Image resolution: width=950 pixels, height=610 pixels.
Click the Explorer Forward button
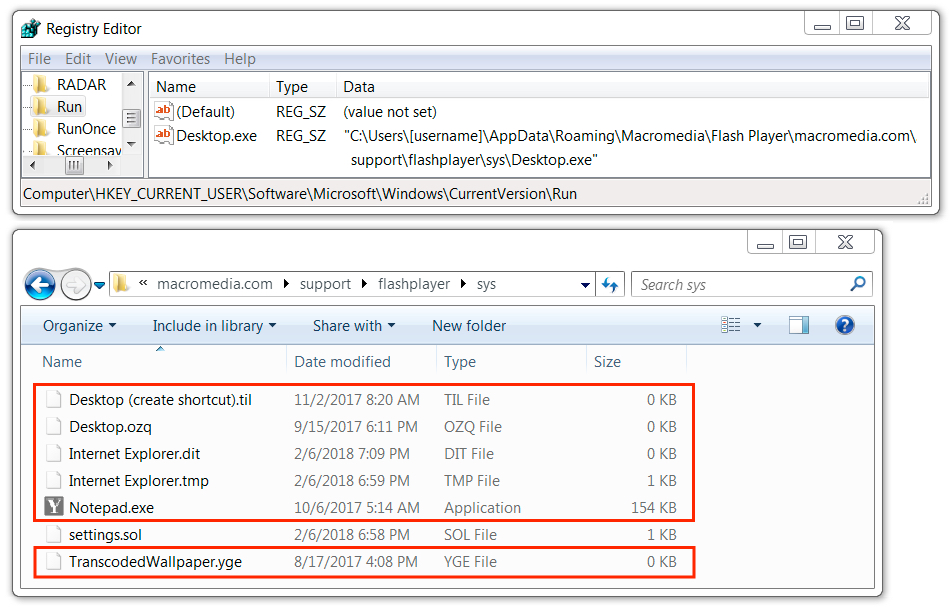tap(76, 284)
